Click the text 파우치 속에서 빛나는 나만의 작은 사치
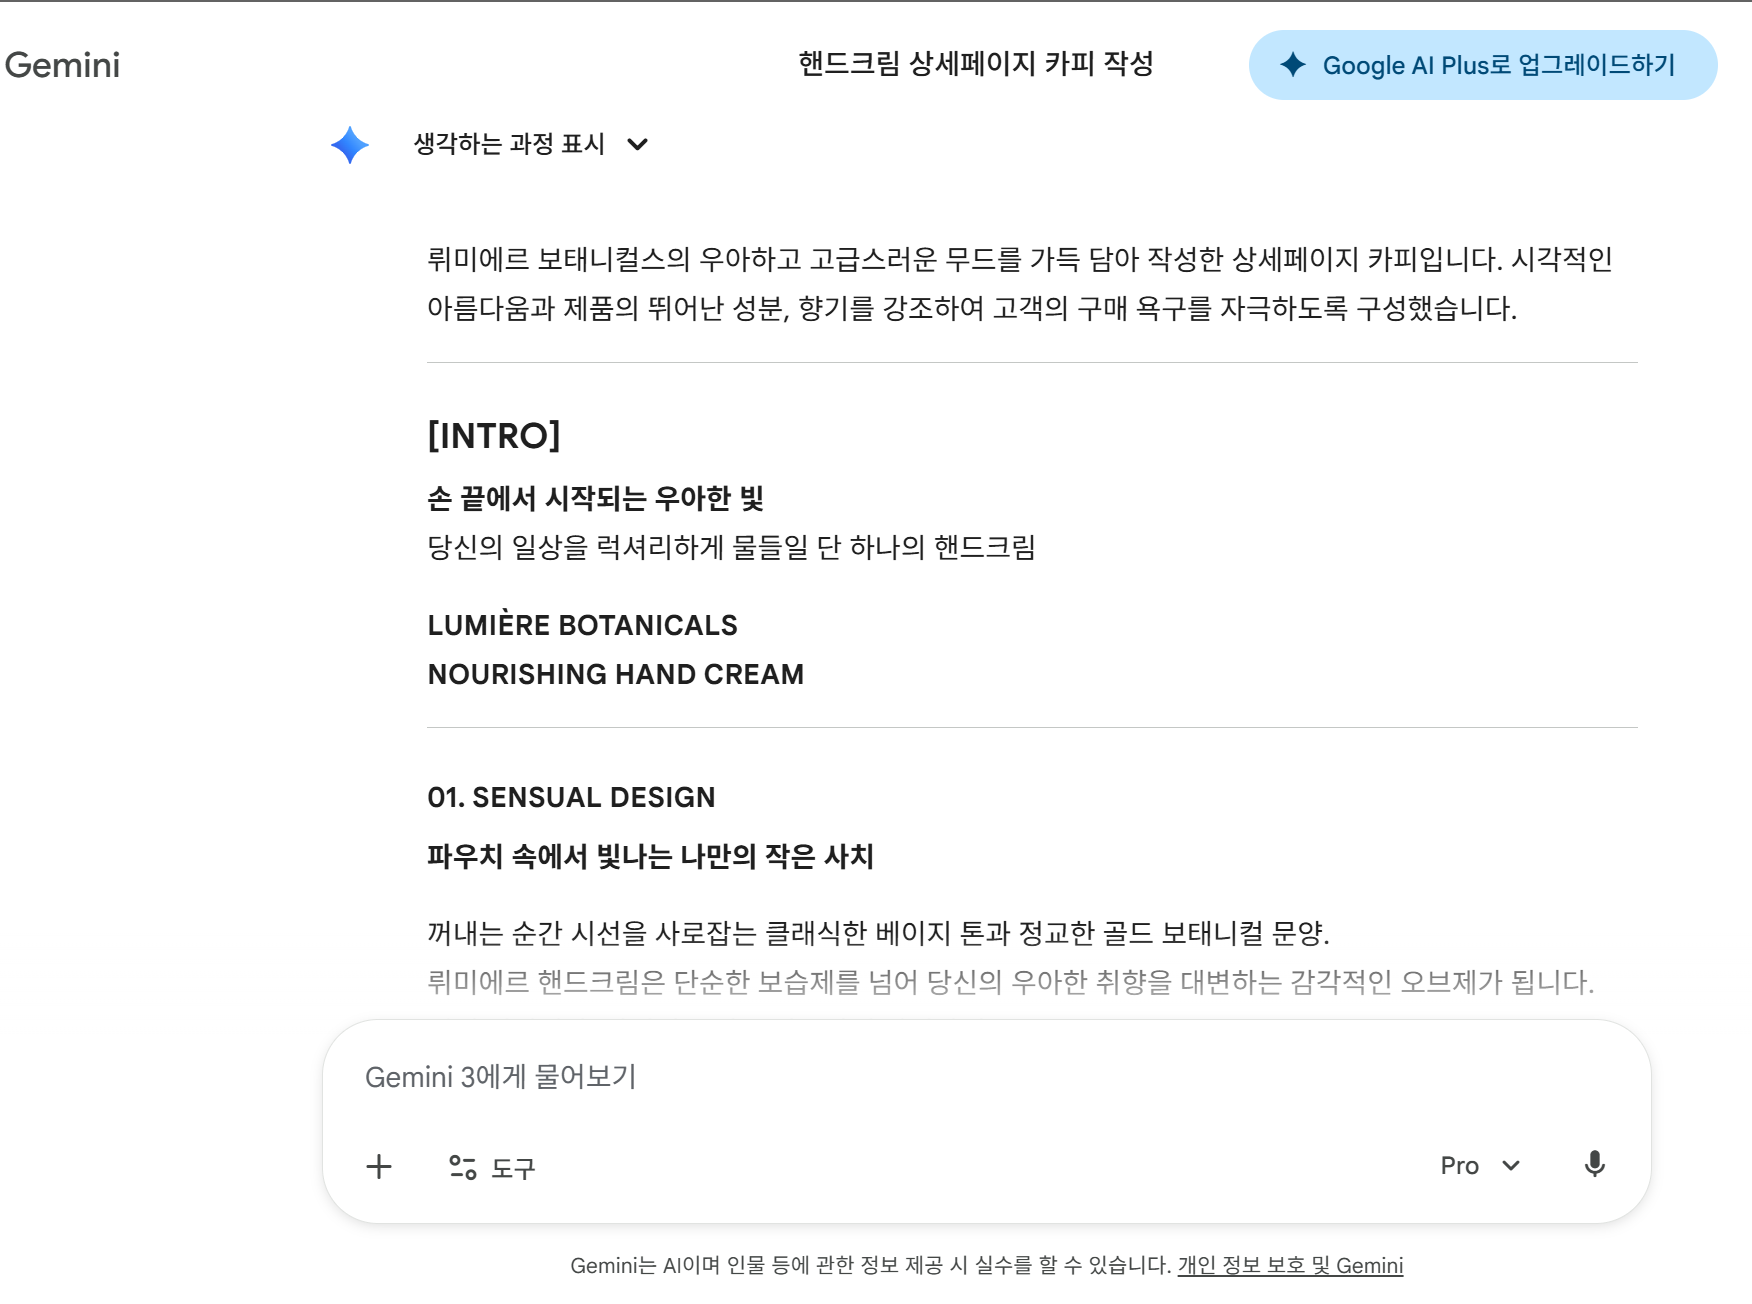This screenshot has width=1752, height=1304. pos(651,856)
